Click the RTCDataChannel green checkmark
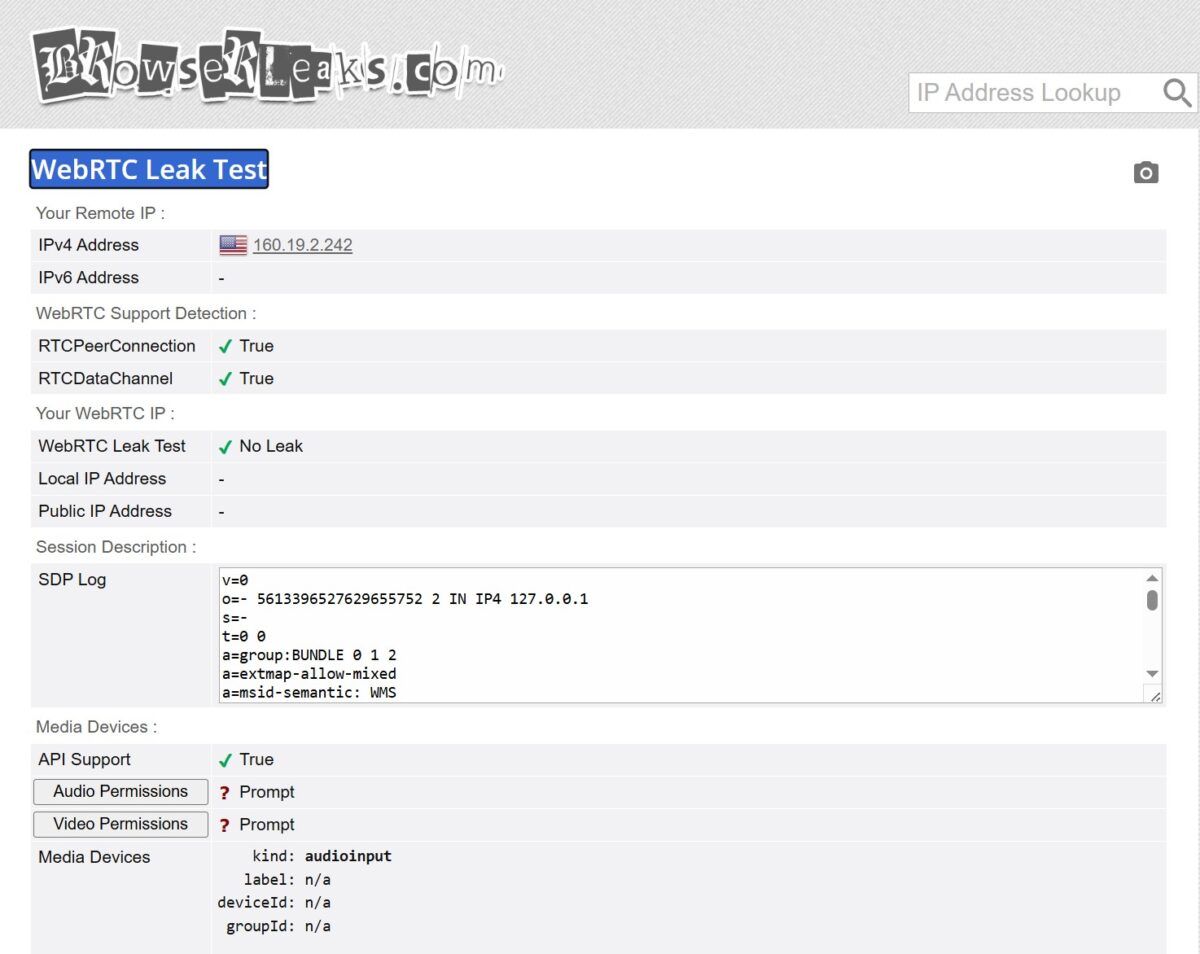This screenshot has height=954, width=1200. click(x=226, y=379)
